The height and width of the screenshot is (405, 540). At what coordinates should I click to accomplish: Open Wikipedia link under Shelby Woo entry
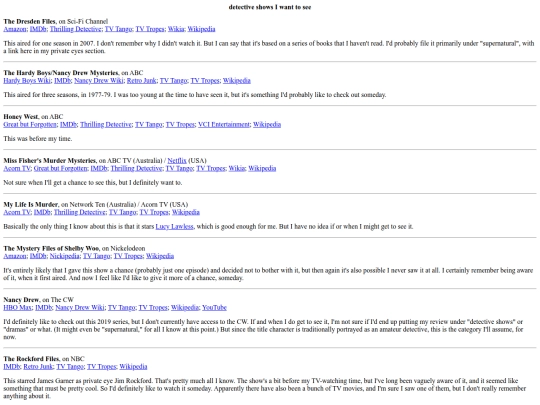pyautogui.click(x=160, y=256)
